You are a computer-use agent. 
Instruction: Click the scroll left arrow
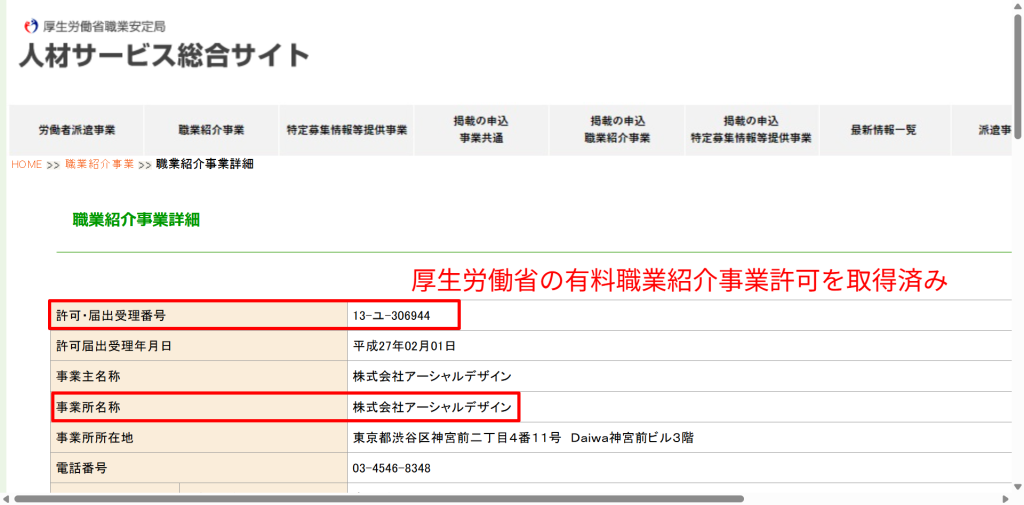point(5,499)
